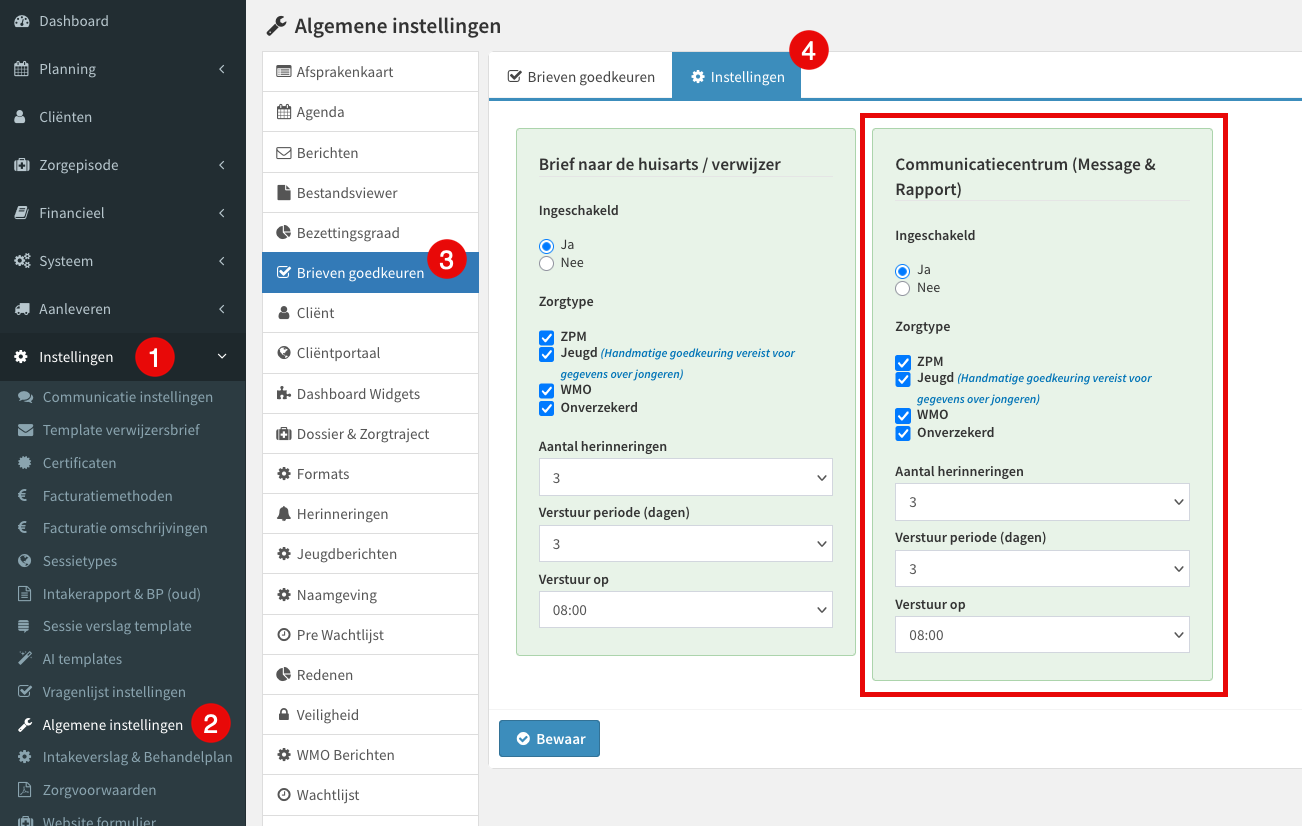The height and width of the screenshot is (826, 1302).
Task: Click the Veiligheid padlock icon
Action: [284, 715]
